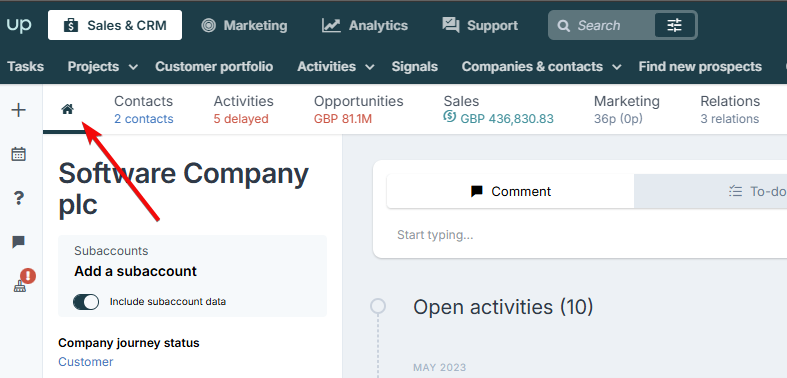787x378 pixels.
Task: Click the Software Company plc heading
Action: click(183, 190)
